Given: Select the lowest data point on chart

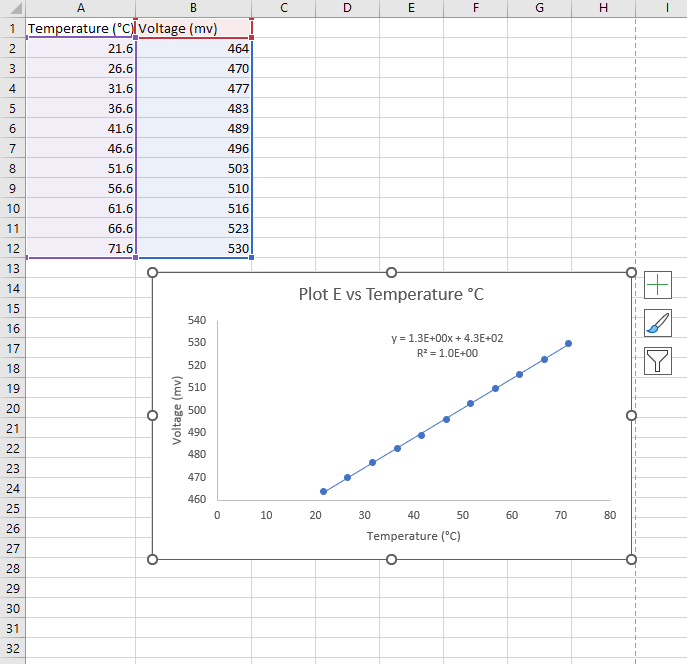Looking at the screenshot, I should 323,491.
